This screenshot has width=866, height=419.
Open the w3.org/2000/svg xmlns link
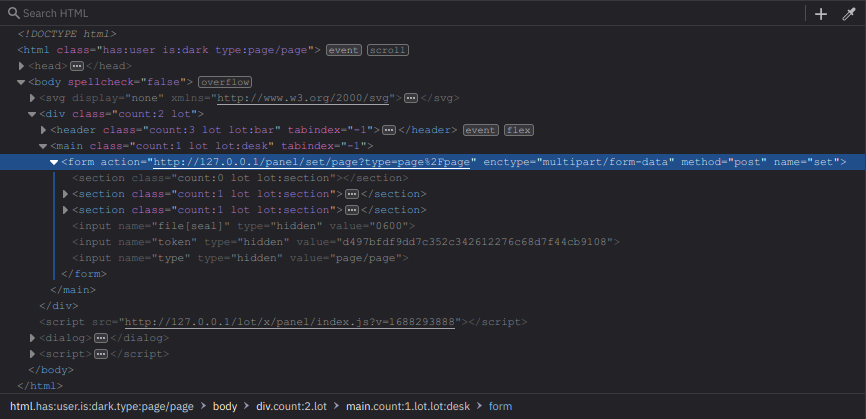pyautogui.click(x=303, y=98)
